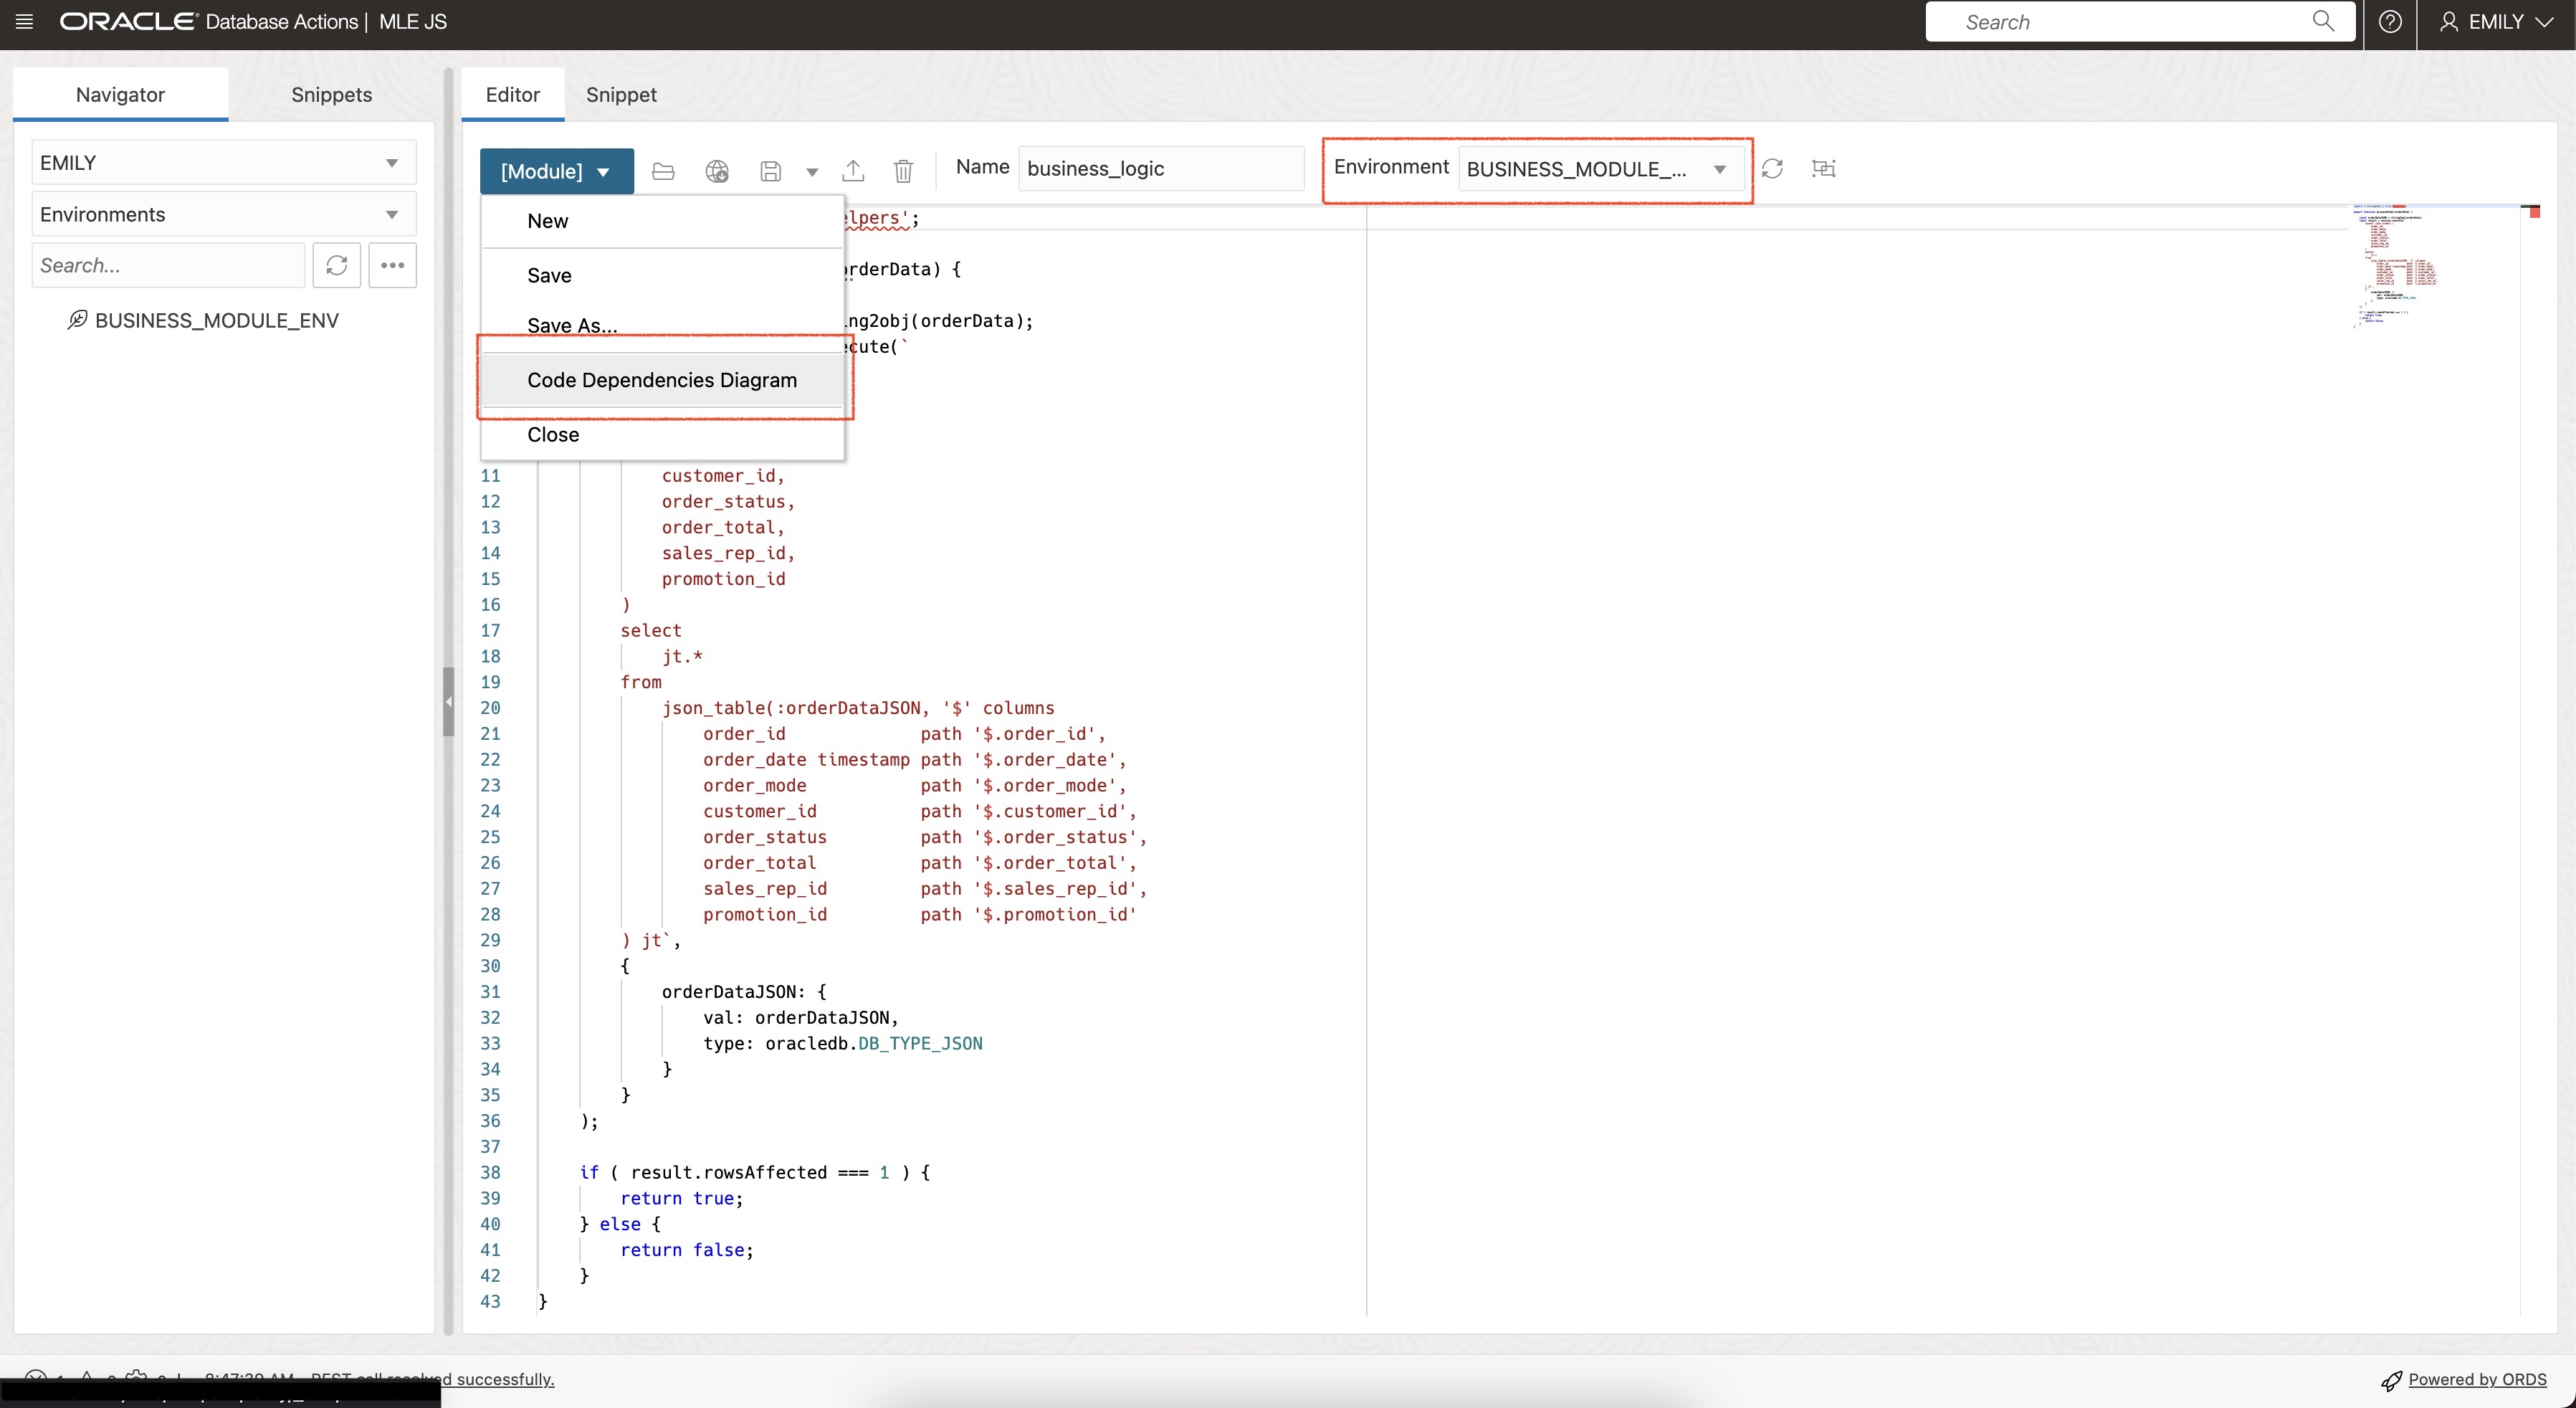Delete the business_logic module
The image size is (2576, 1408).
tap(902, 171)
